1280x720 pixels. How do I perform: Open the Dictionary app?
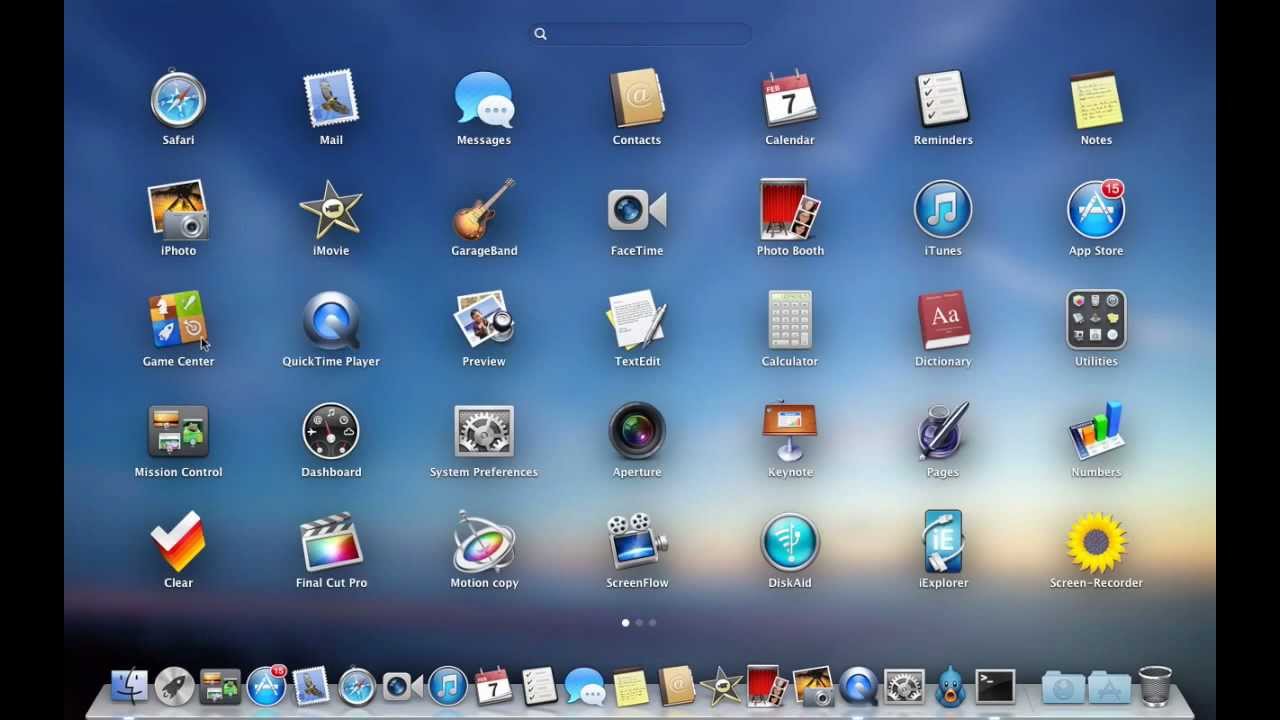pyautogui.click(x=943, y=321)
